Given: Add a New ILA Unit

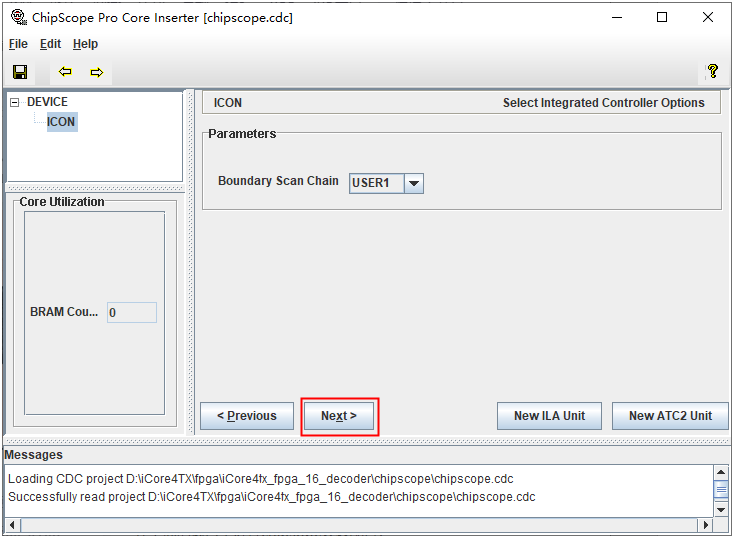Looking at the screenshot, I should click(x=549, y=416).
